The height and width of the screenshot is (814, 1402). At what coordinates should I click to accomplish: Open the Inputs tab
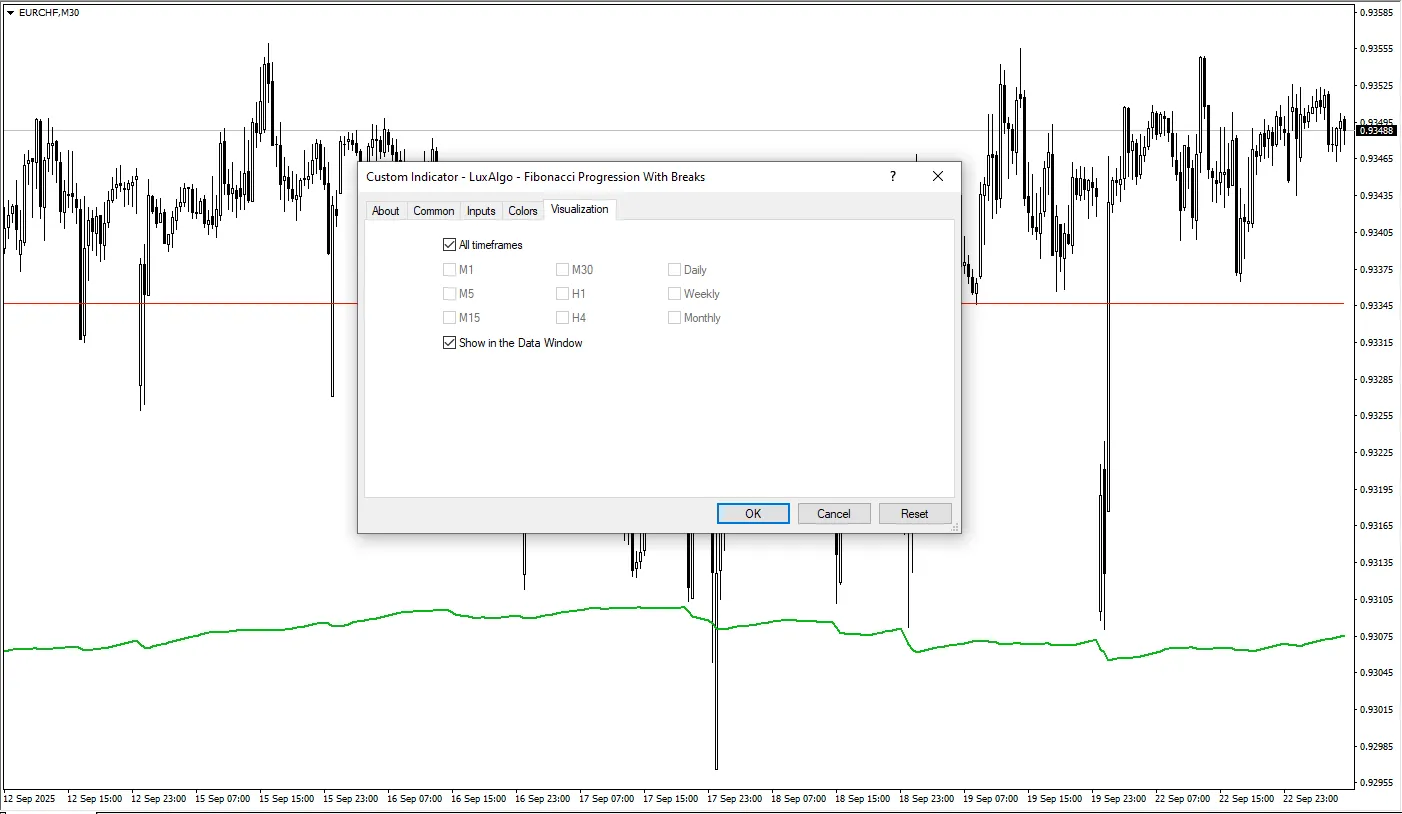point(480,210)
